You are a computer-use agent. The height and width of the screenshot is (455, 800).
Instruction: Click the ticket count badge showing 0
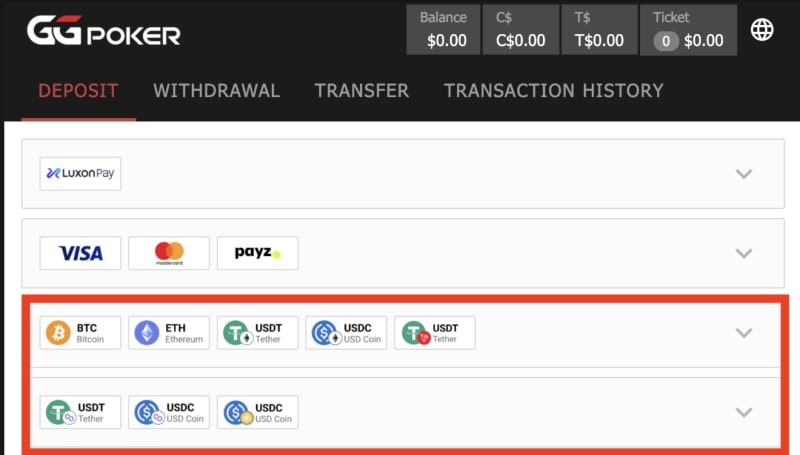point(666,41)
